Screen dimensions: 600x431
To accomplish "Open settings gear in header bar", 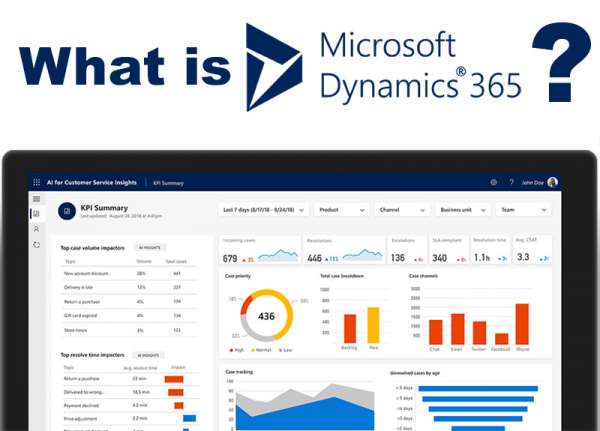I will [494, 182].
